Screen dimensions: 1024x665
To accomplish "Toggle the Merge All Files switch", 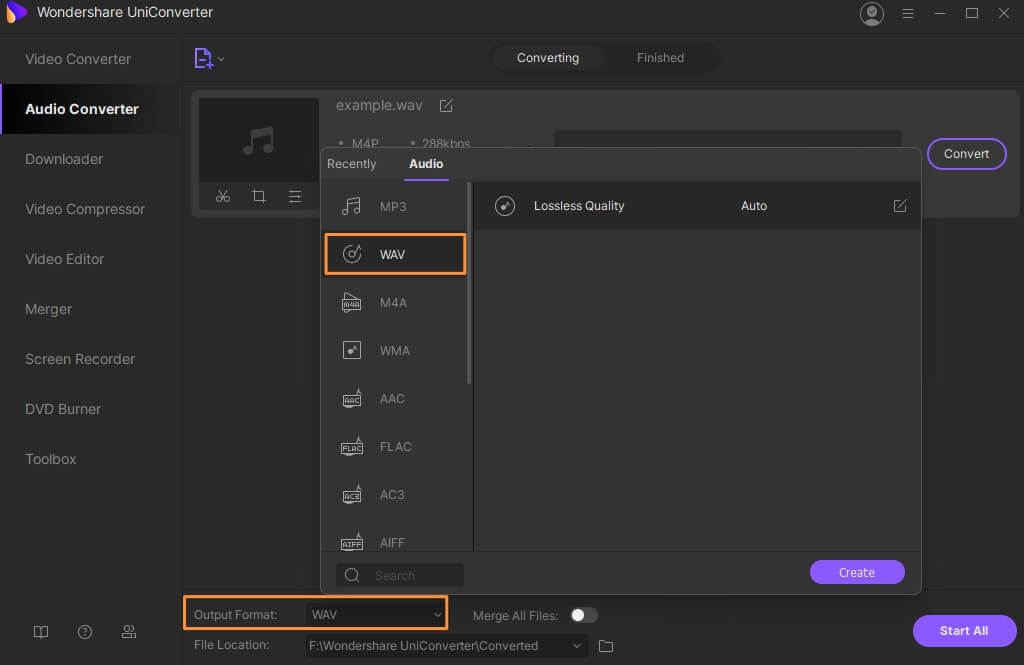I will coord(583,615).
